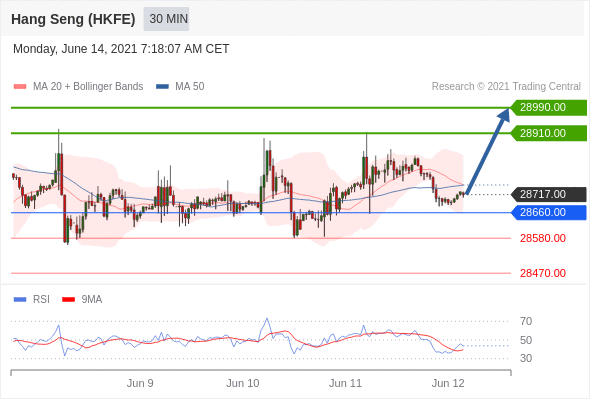Viewport: 590px width, 400px height.
Task: Click the Jun 9 date marker
Action: click(140, 383)
